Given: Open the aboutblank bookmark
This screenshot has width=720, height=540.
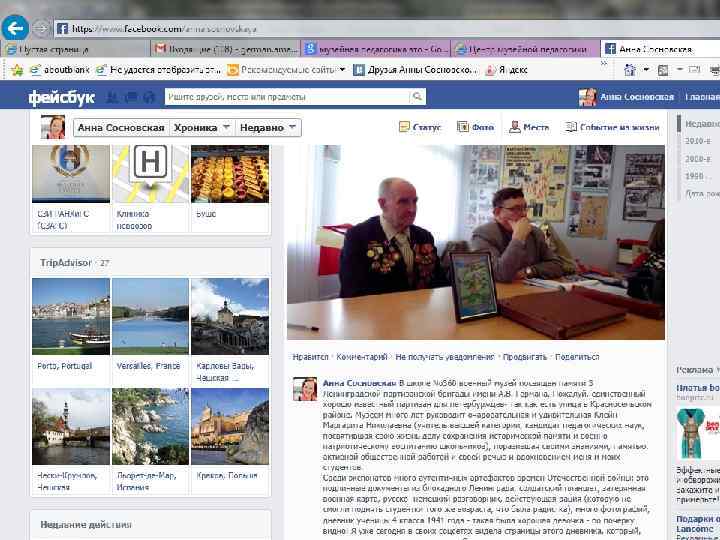Looking at the screenshot, I should [60, 70].
